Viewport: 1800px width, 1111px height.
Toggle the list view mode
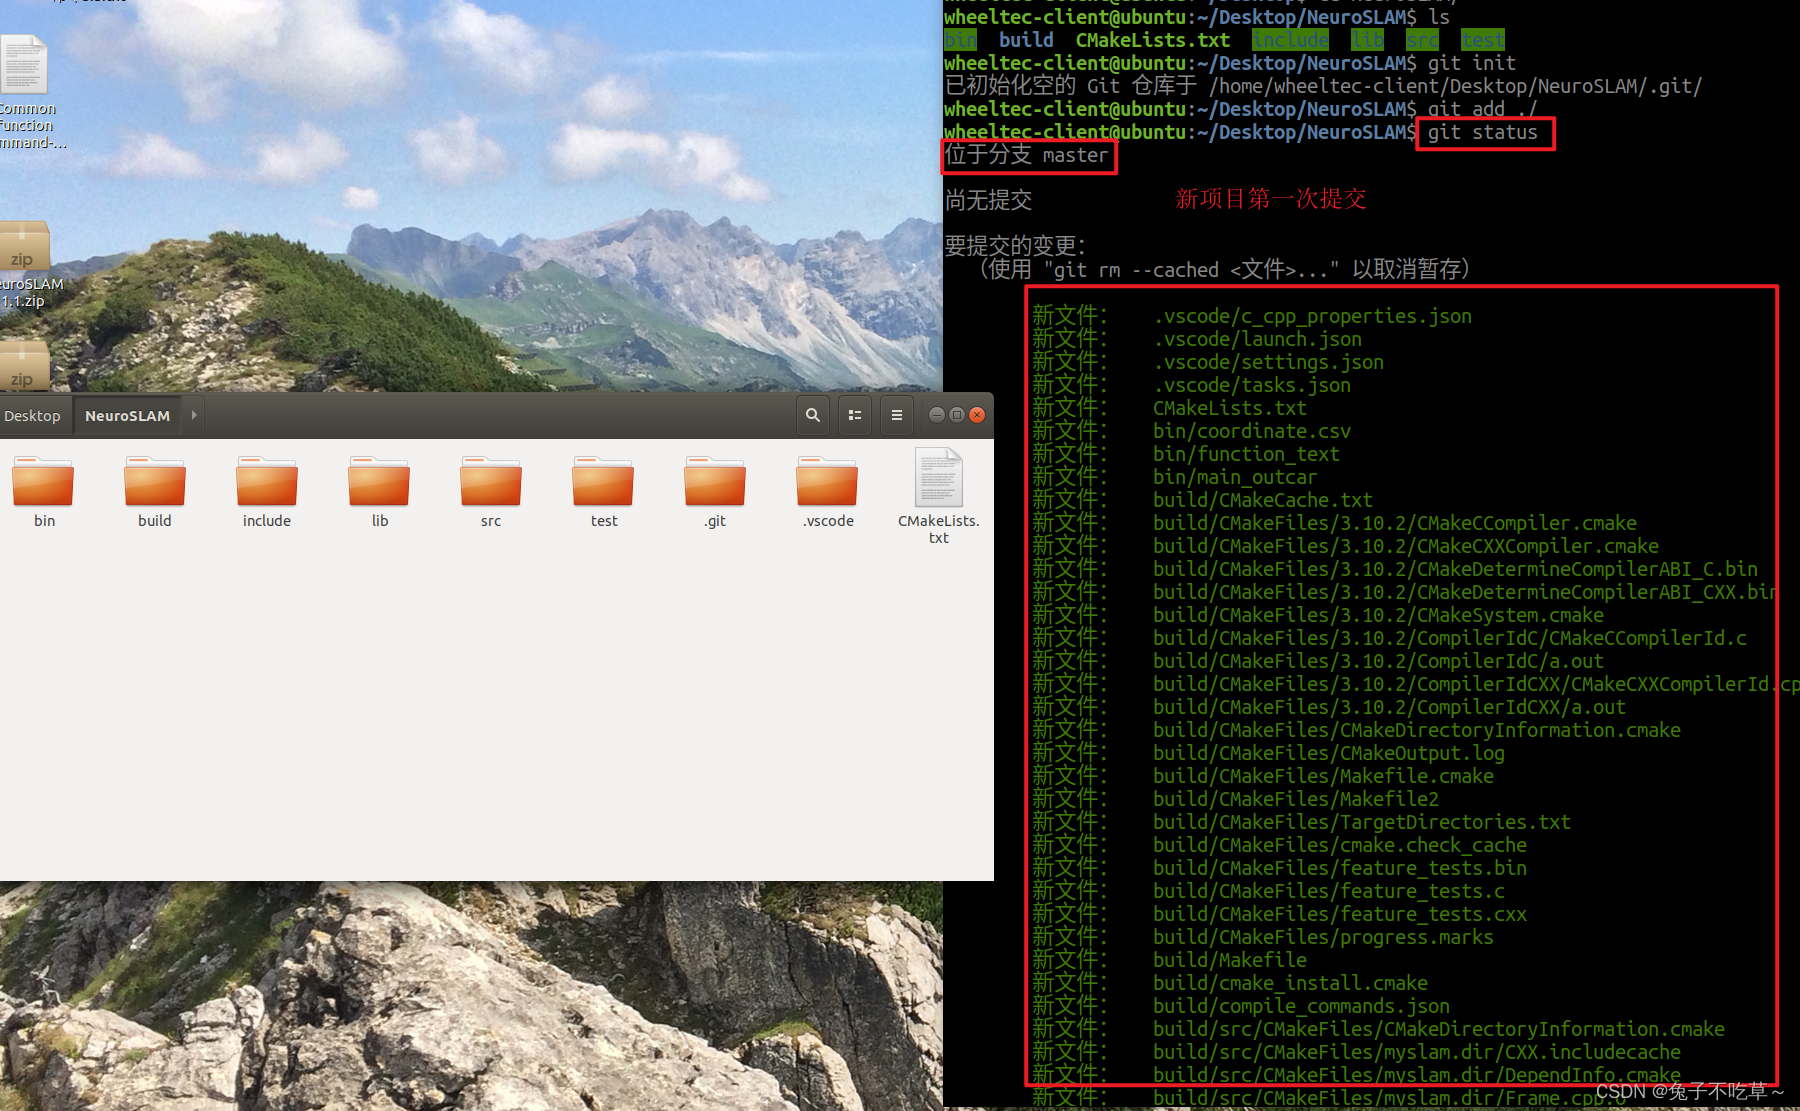[x=854, y=414]
